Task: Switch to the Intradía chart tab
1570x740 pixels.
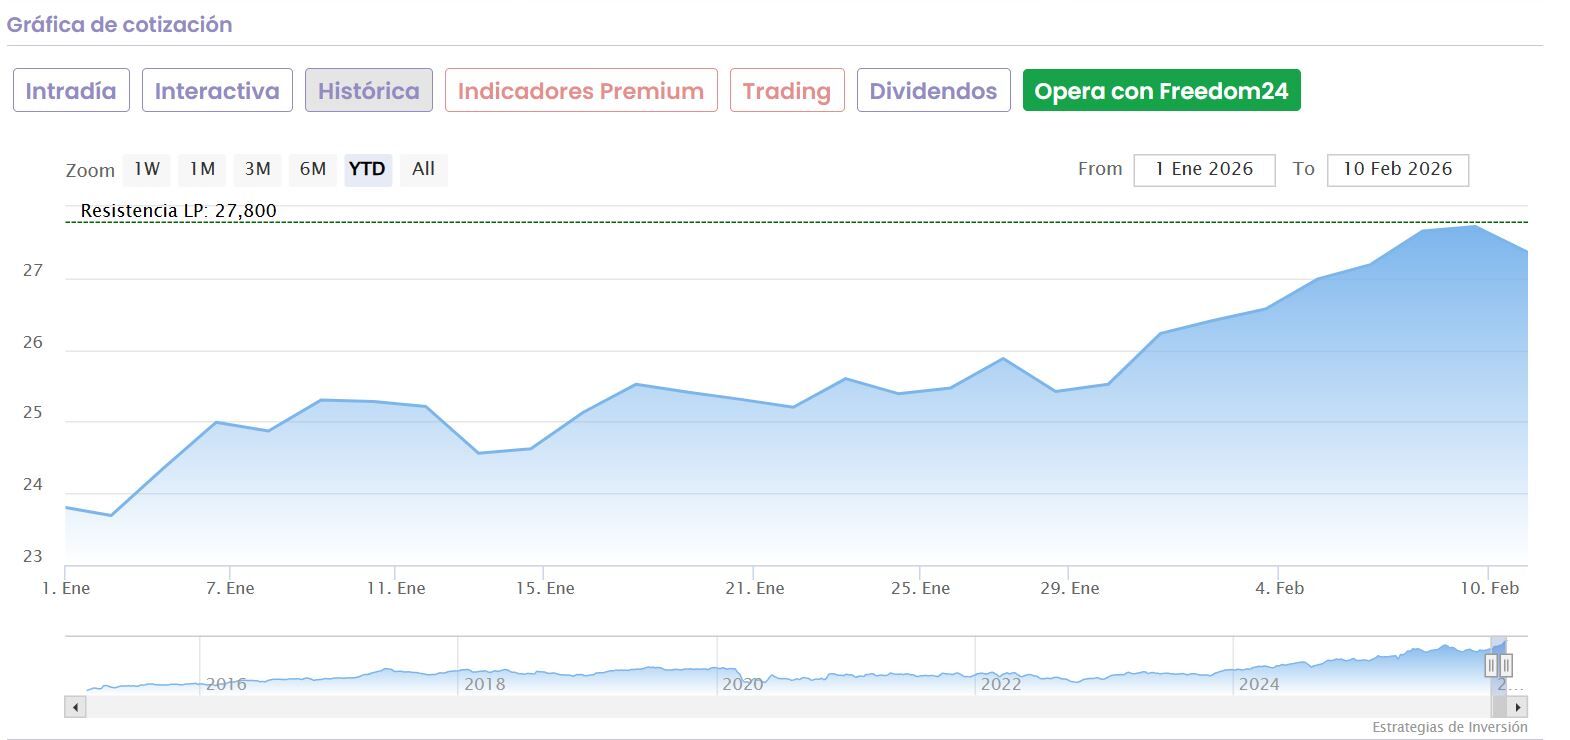Action: [71, 91]
